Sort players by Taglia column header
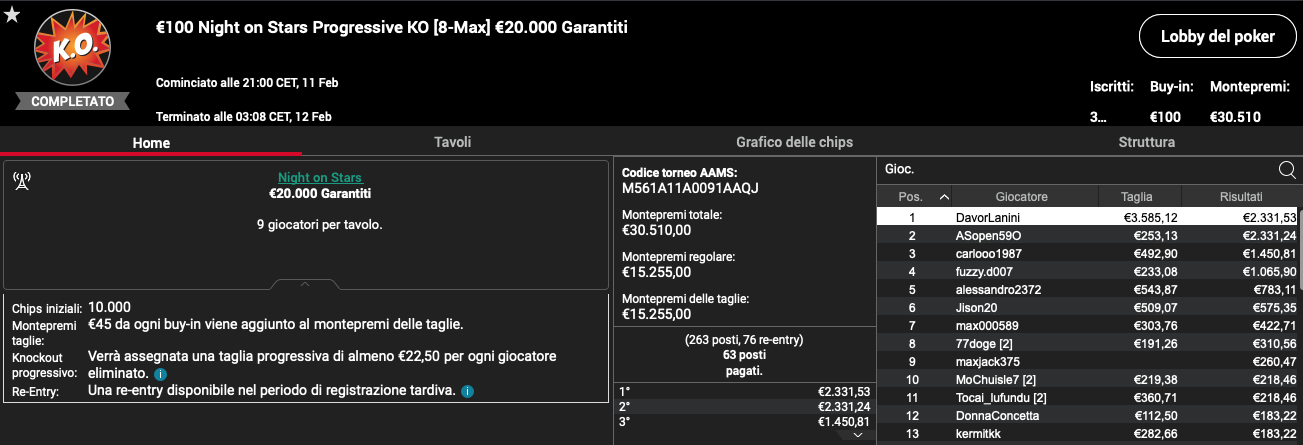This screenshot has height=445, width=1303. (1138, 197)
